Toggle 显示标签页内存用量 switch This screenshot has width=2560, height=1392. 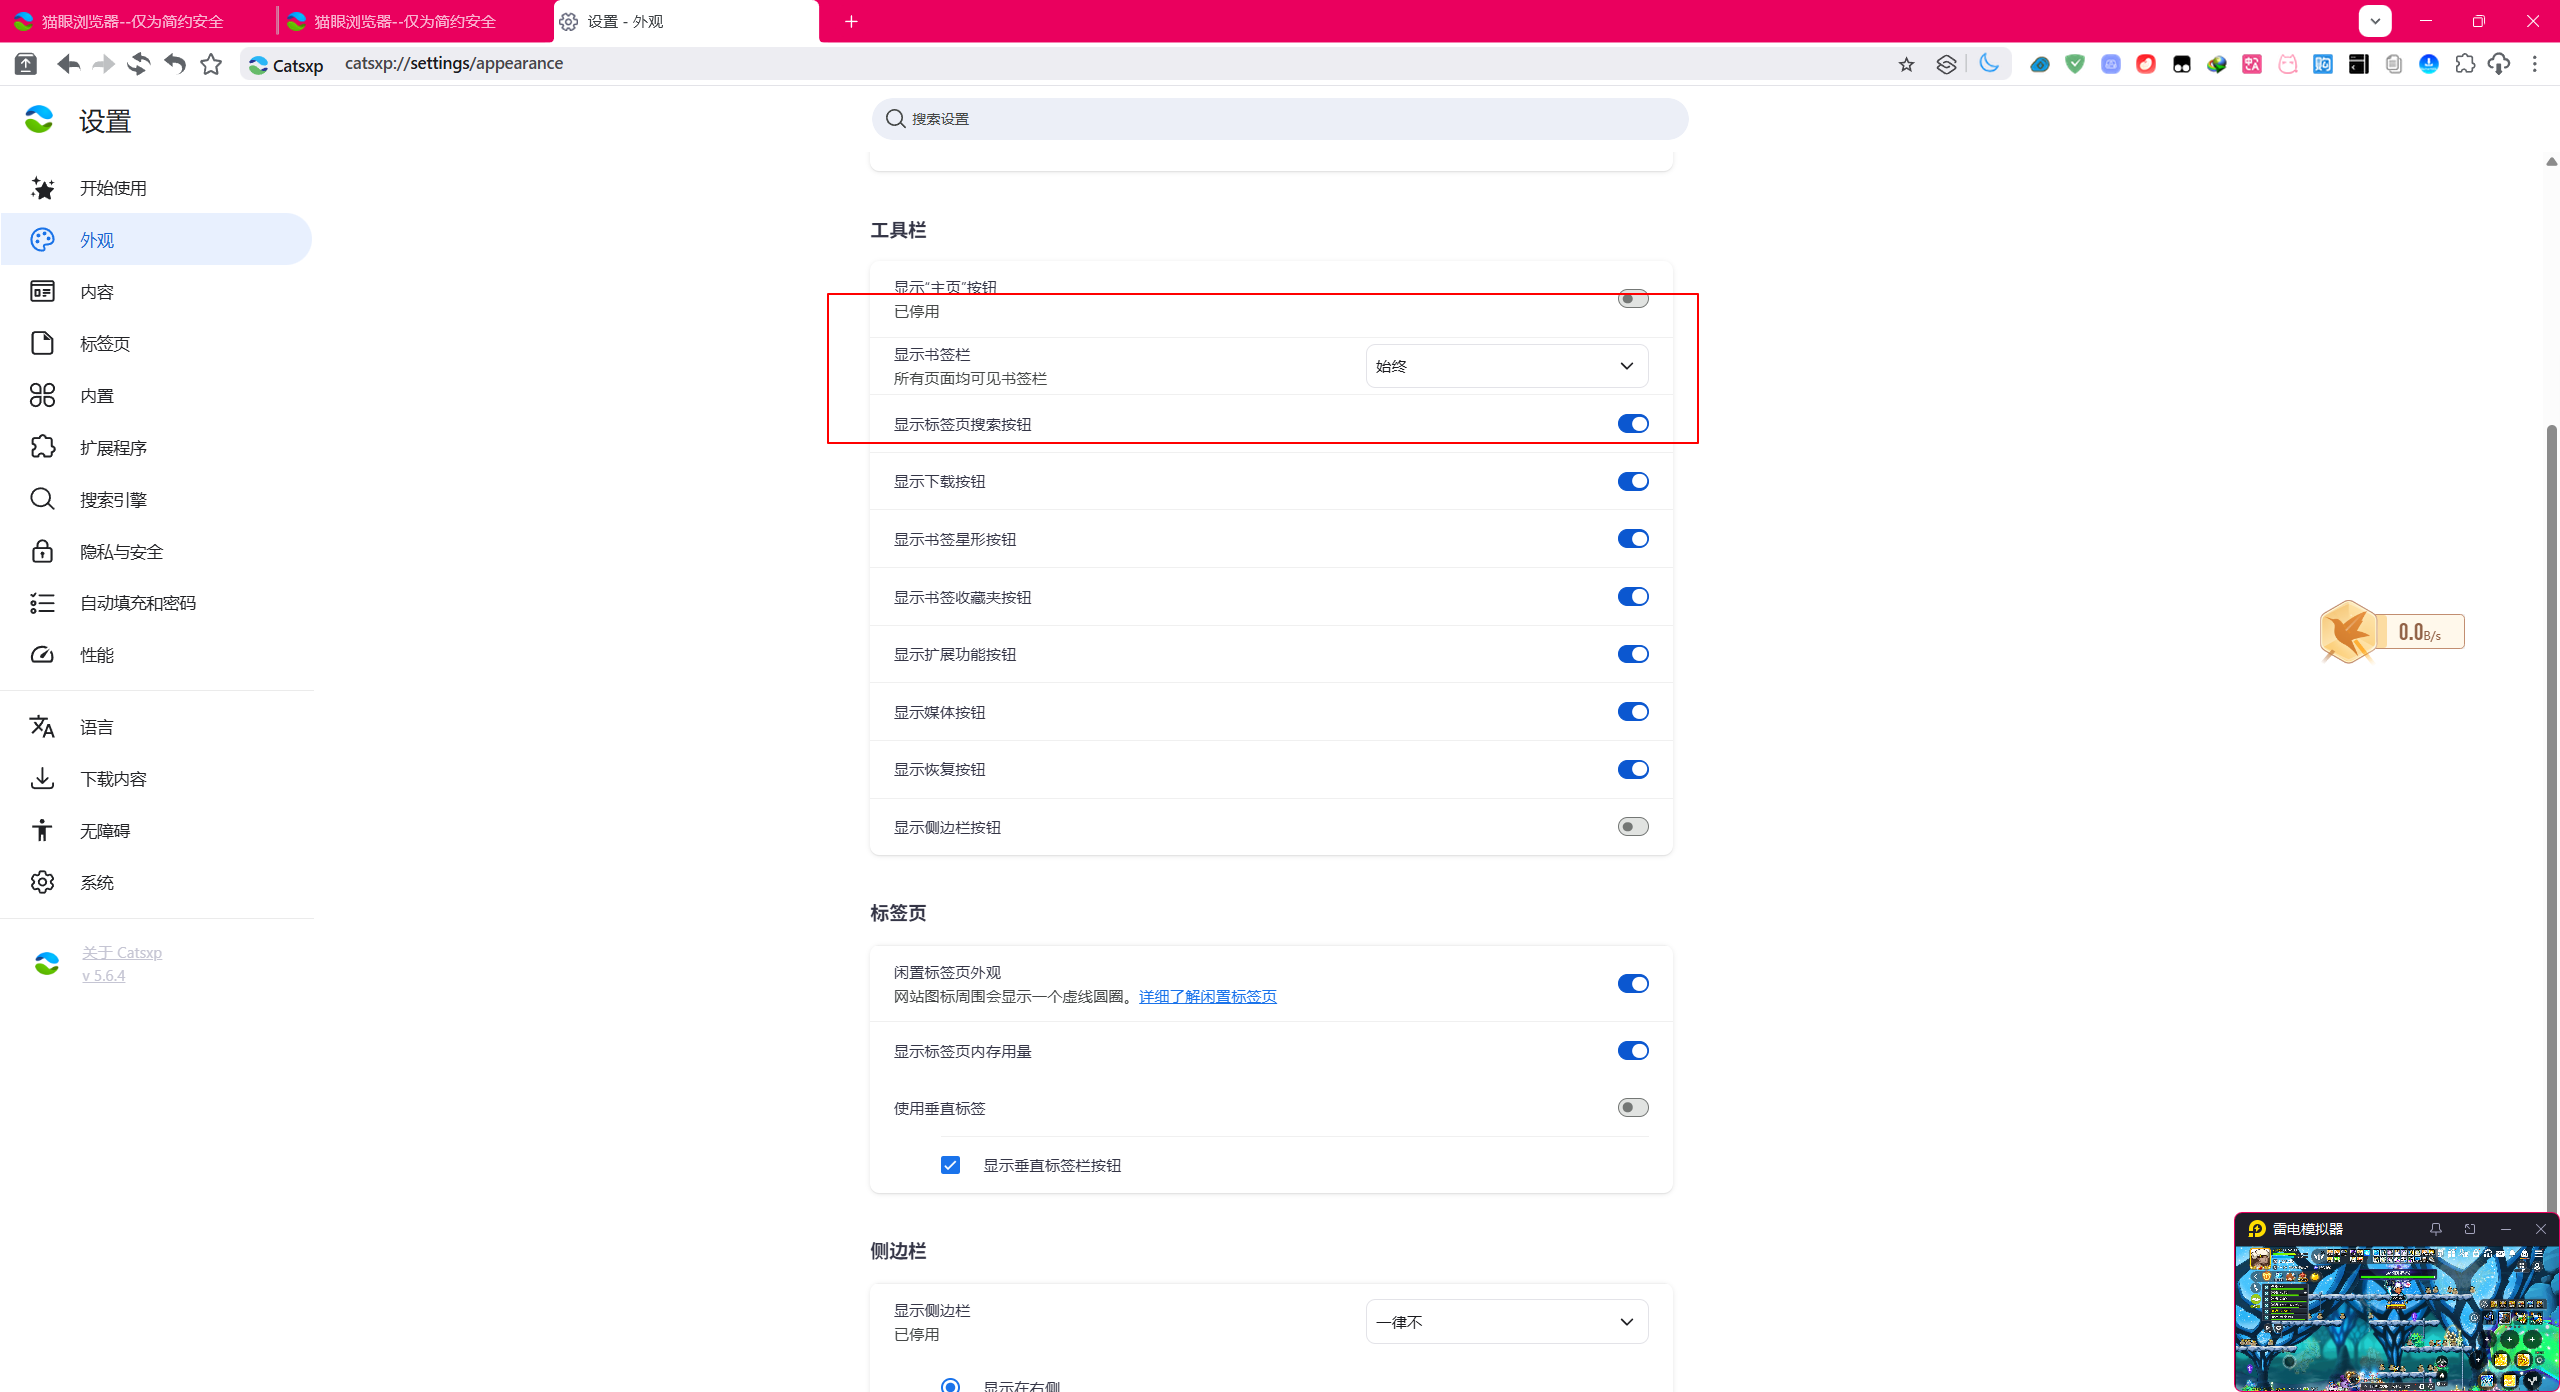click(x=1632, y=1051)
